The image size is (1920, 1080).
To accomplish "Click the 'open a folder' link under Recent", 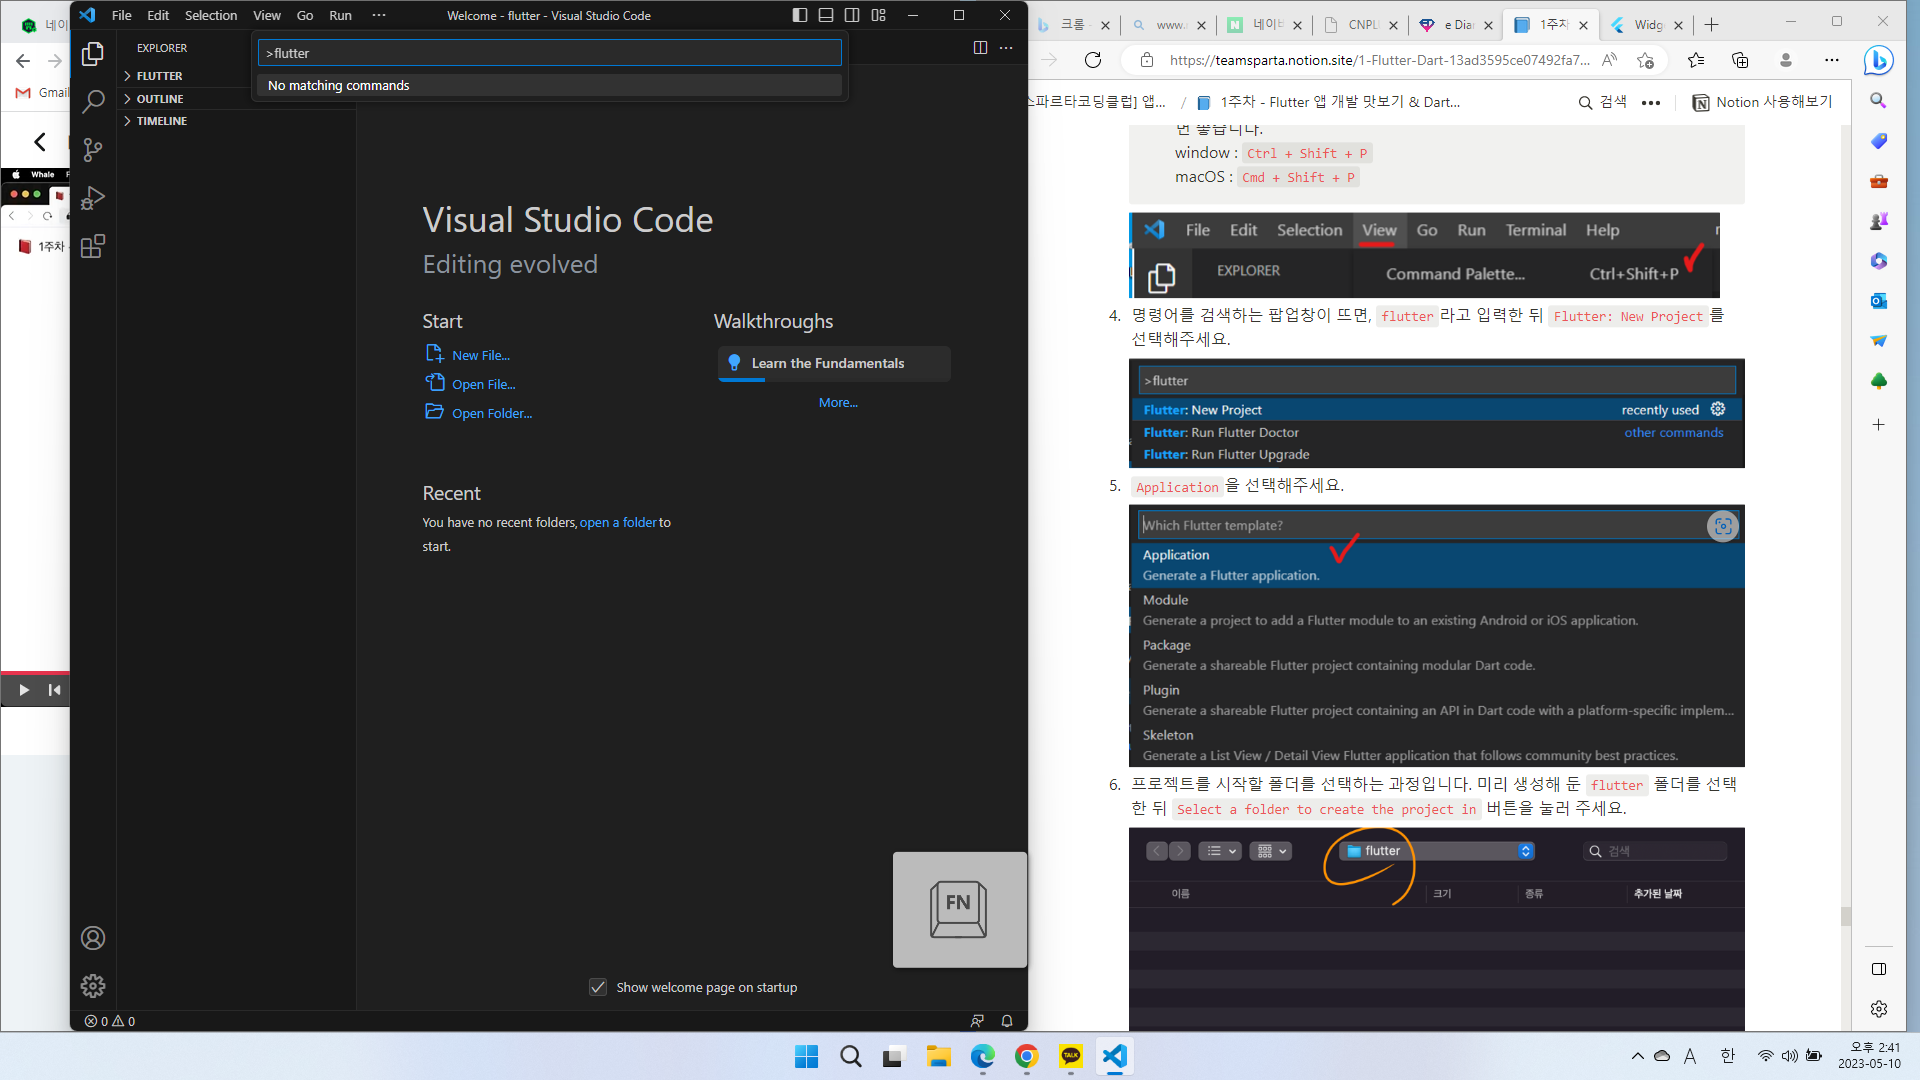I will point(618,522).
